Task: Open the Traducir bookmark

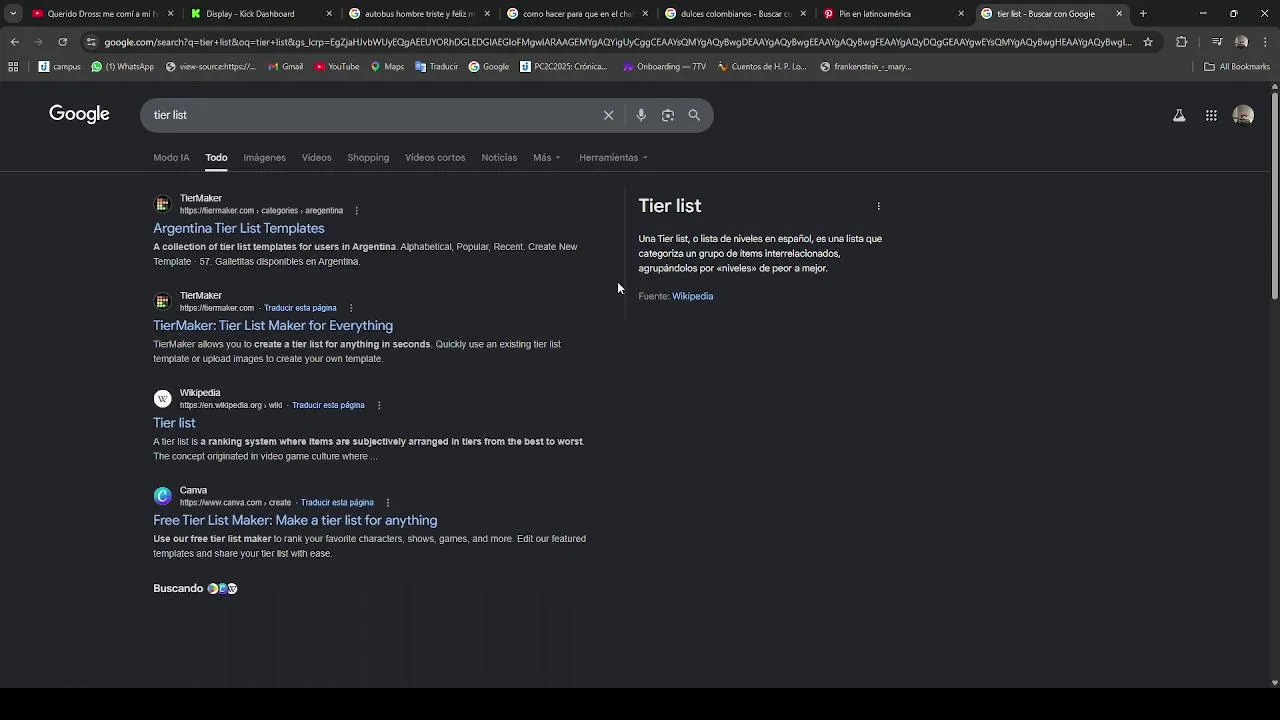Action: click(436, 67)
